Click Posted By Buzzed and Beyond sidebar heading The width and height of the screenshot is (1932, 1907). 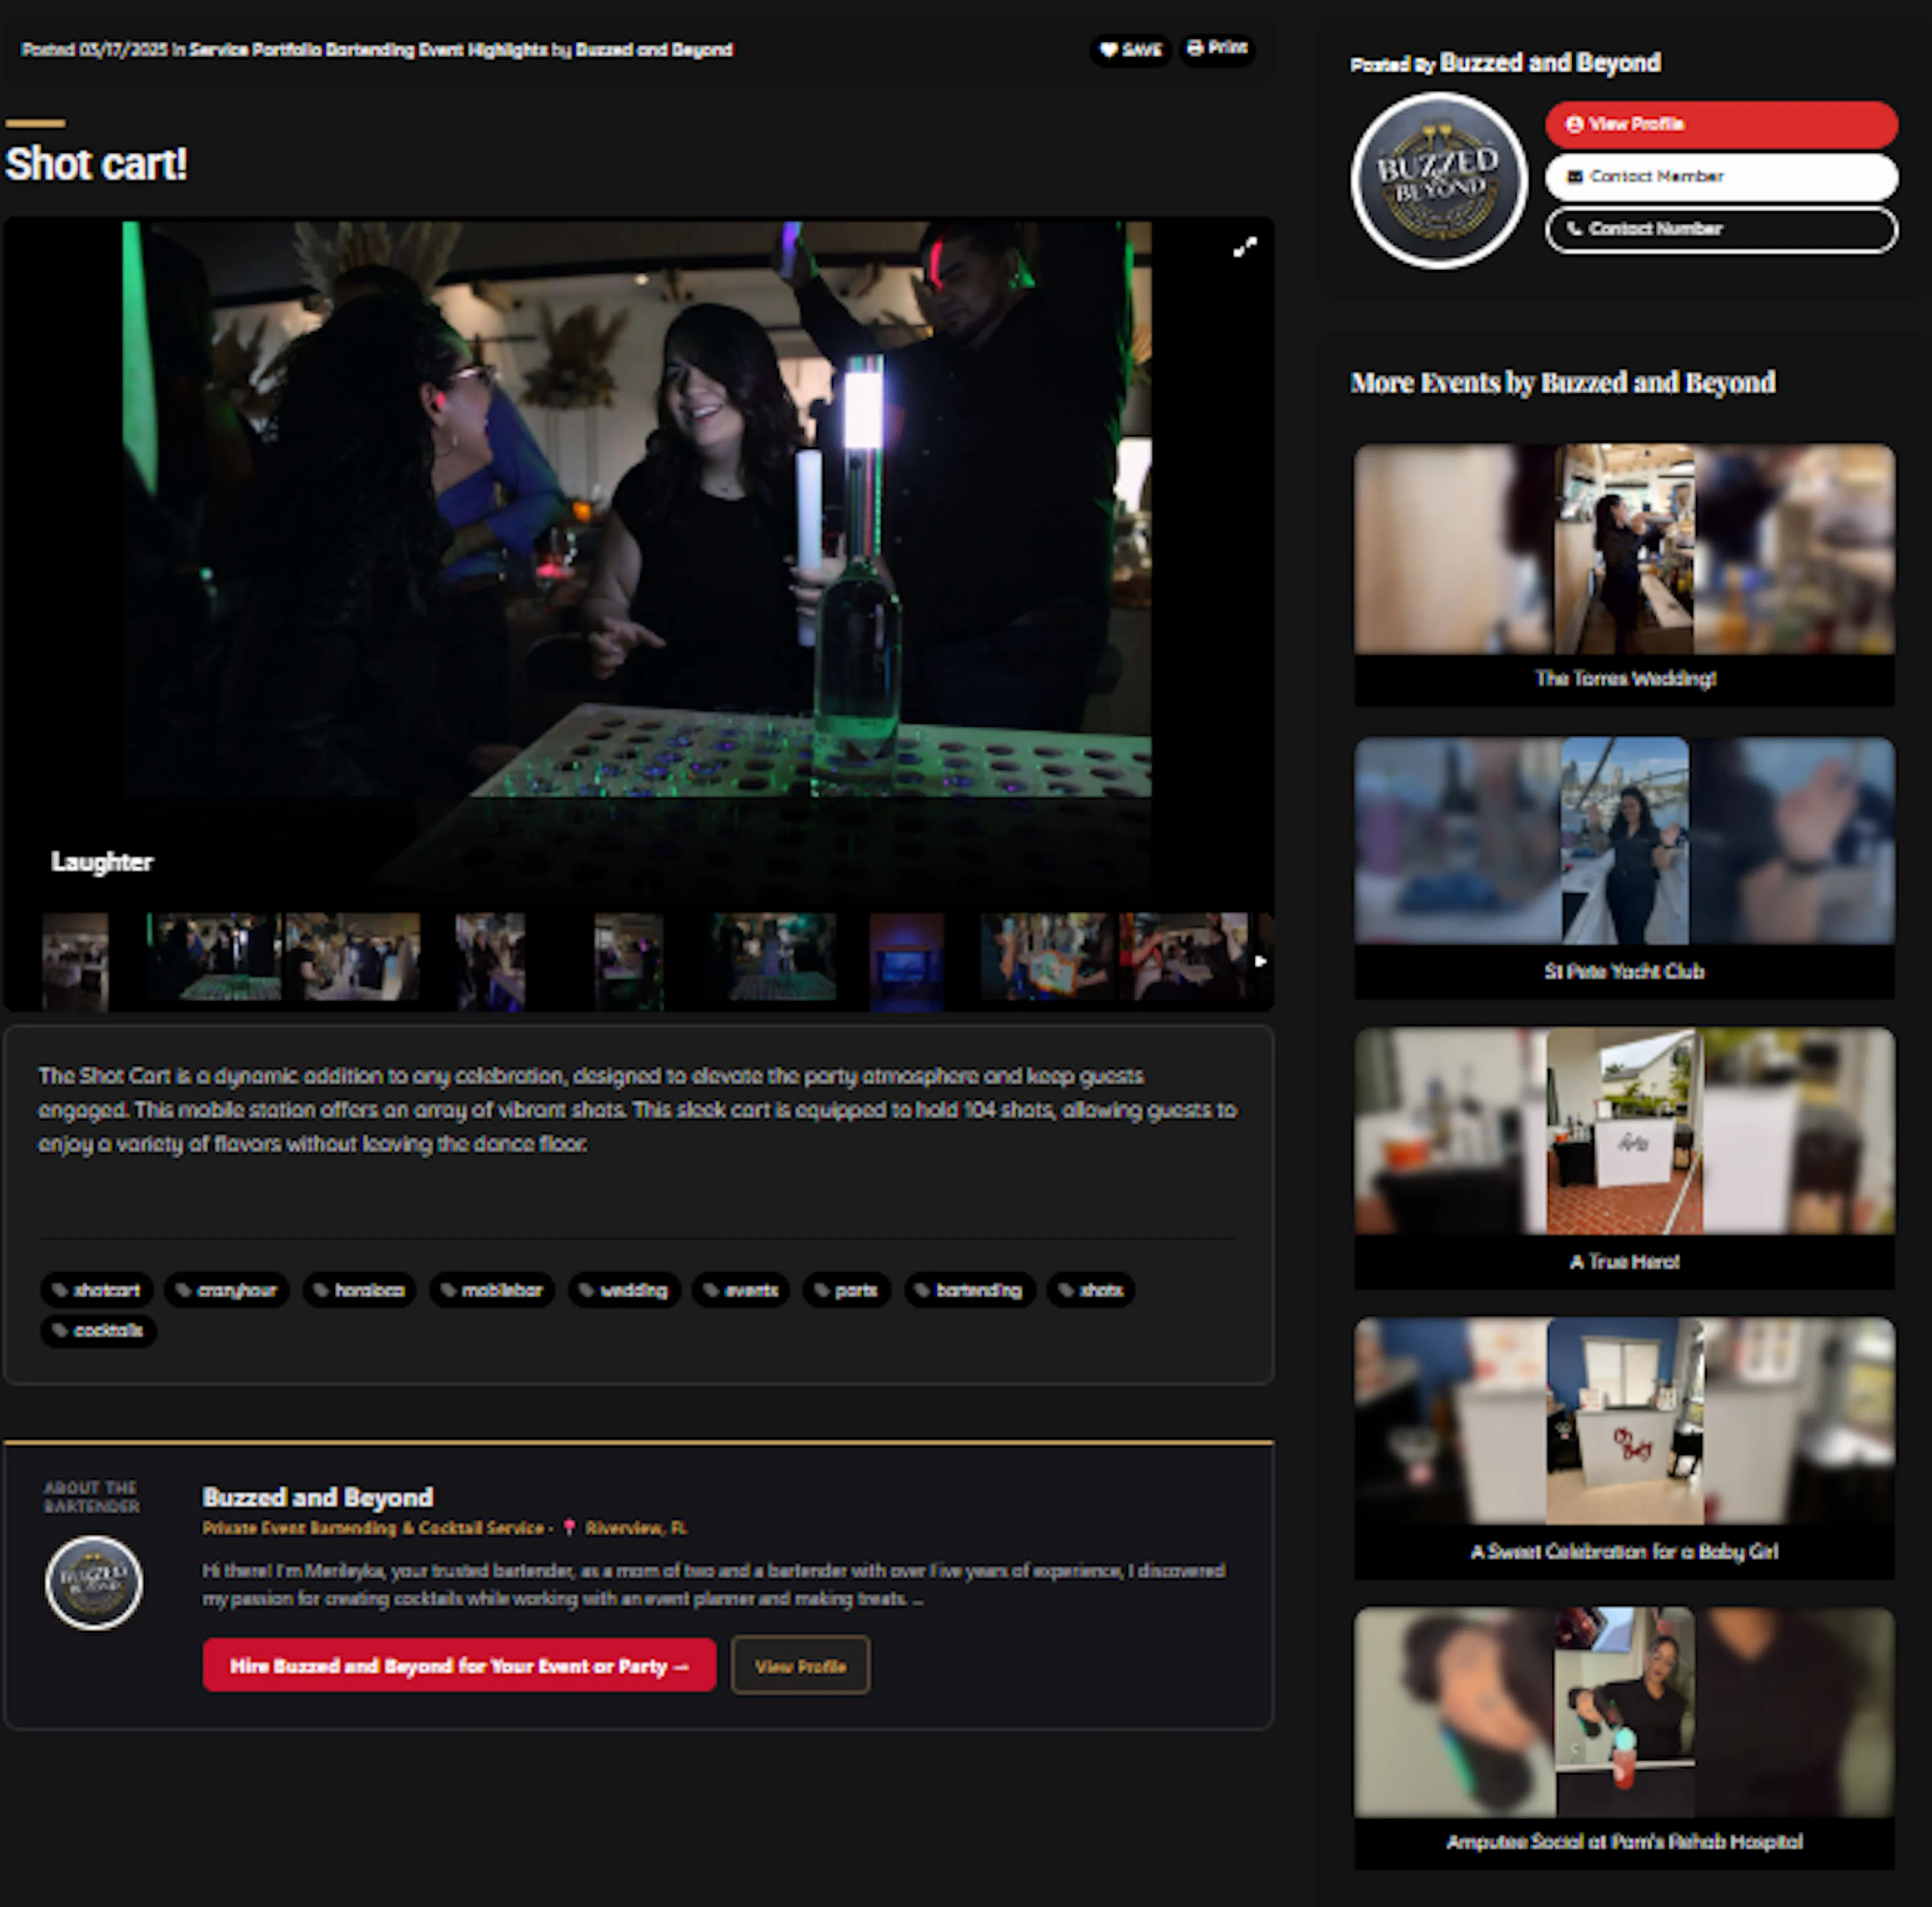[x=1505, y=63]
